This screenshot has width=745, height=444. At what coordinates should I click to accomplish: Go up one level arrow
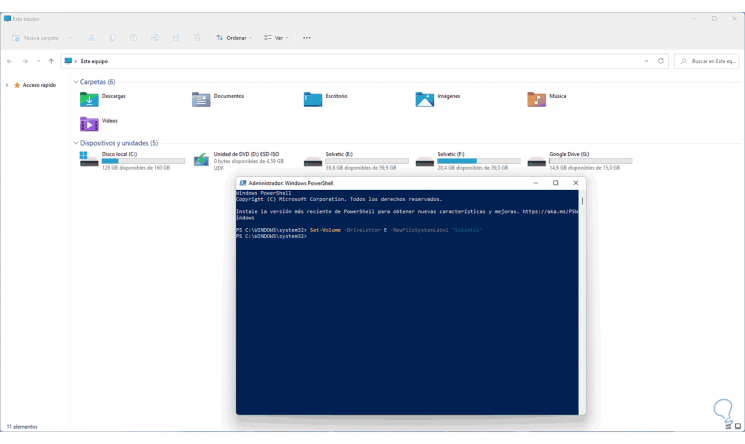(51, 61)
